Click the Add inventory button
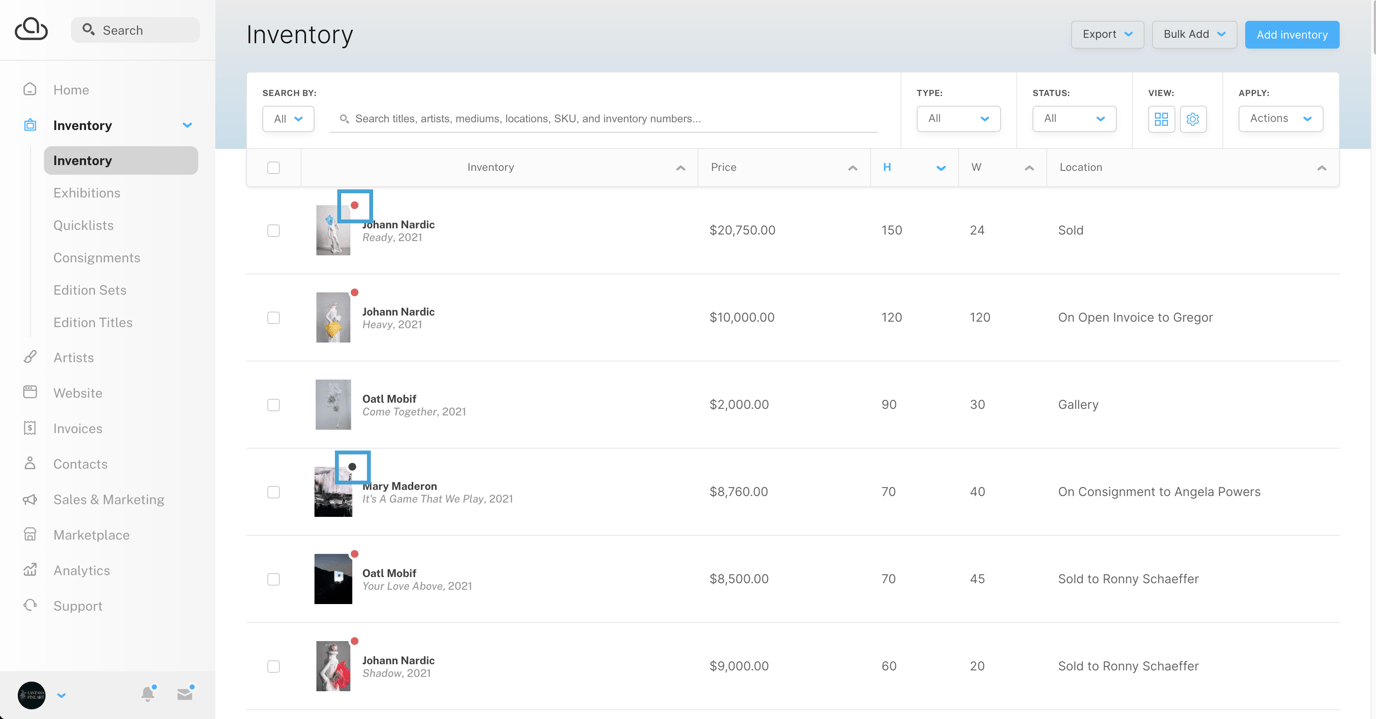Screen dimensions: 1376x719 (1291, 34)
